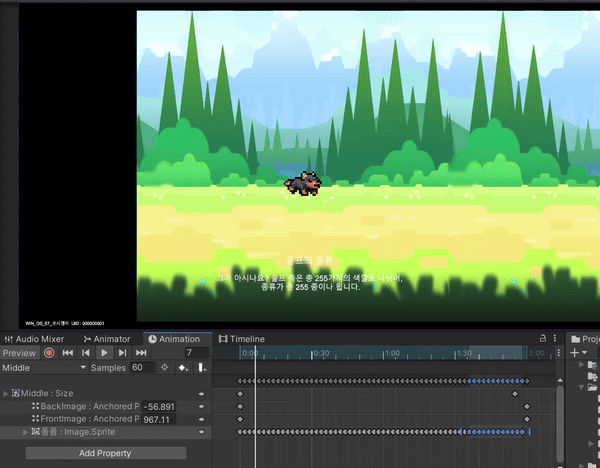Screen dimensions: 600x468
Task: Click the FrontImage value field 967.11
Action: (158, 419)
